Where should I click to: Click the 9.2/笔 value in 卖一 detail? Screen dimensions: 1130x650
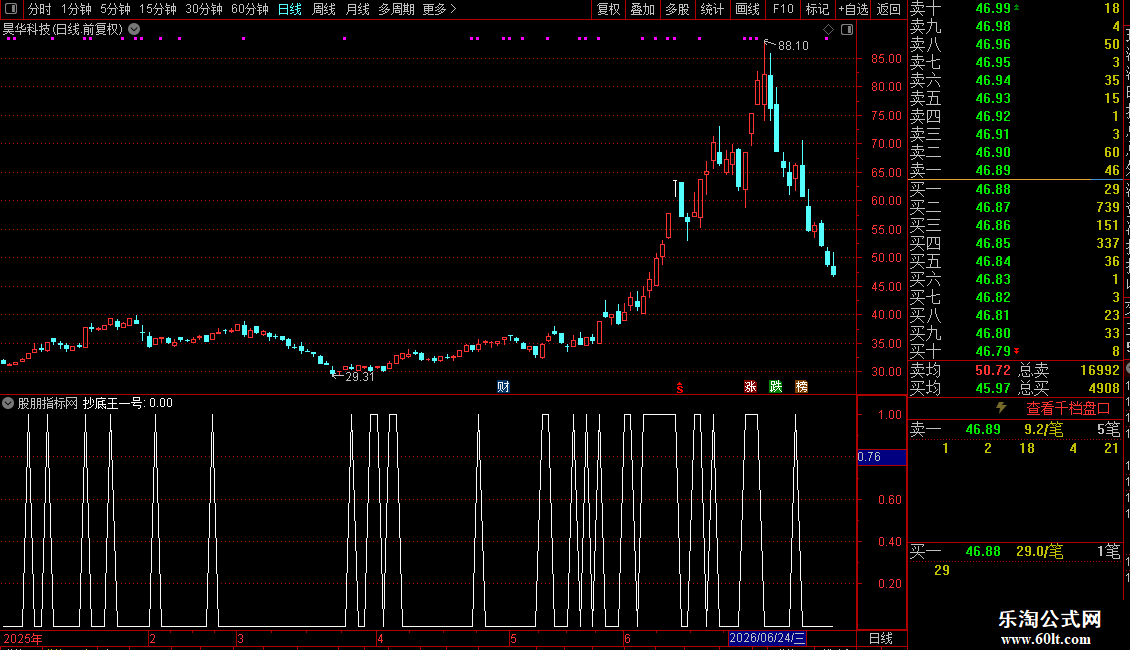click(x=1044, y=430)
